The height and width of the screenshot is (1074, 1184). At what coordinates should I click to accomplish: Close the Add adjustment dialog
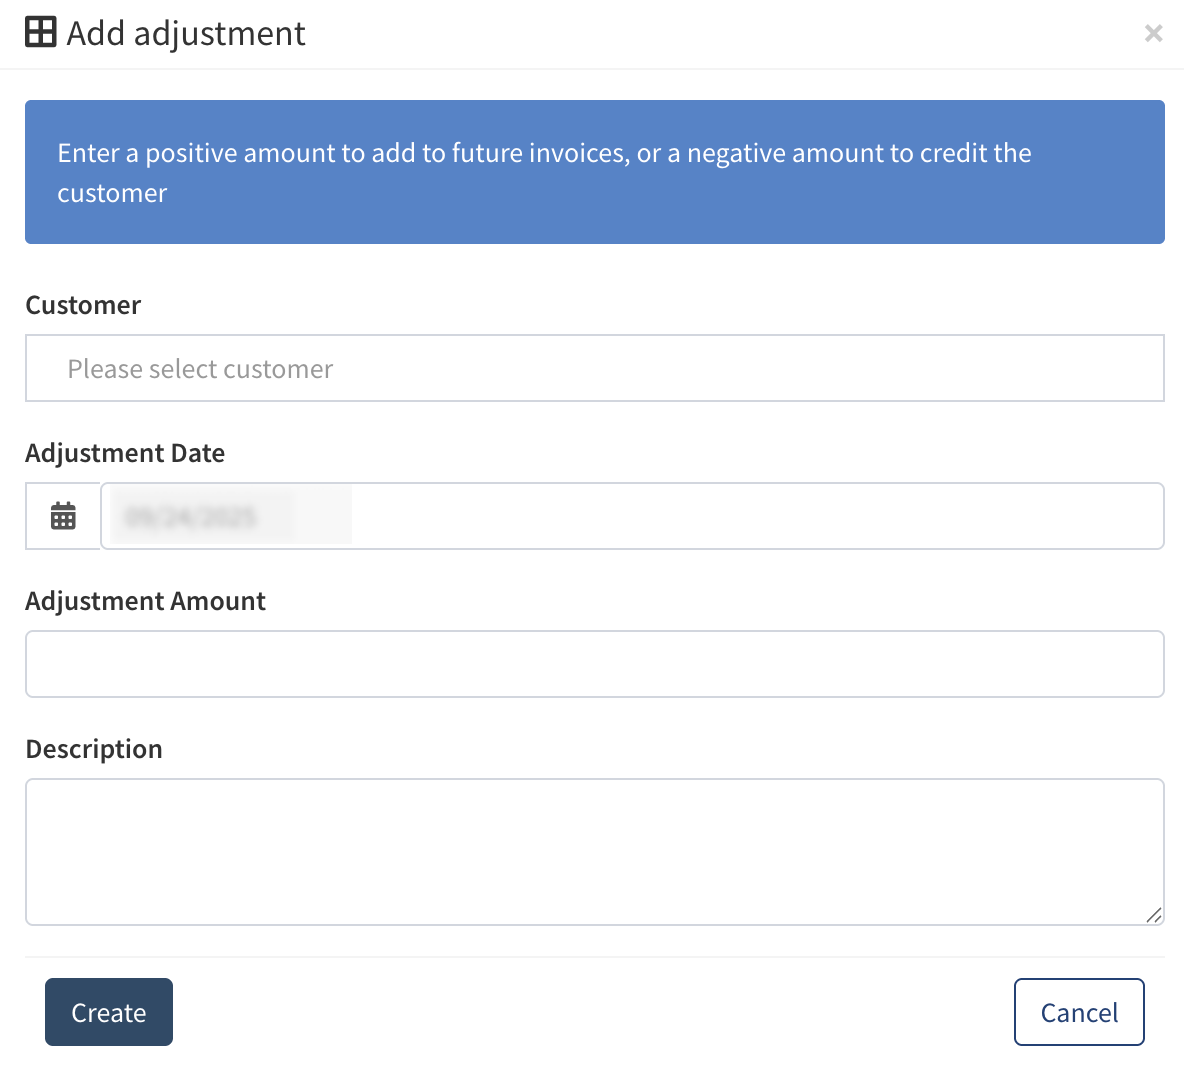[1153, 33]
